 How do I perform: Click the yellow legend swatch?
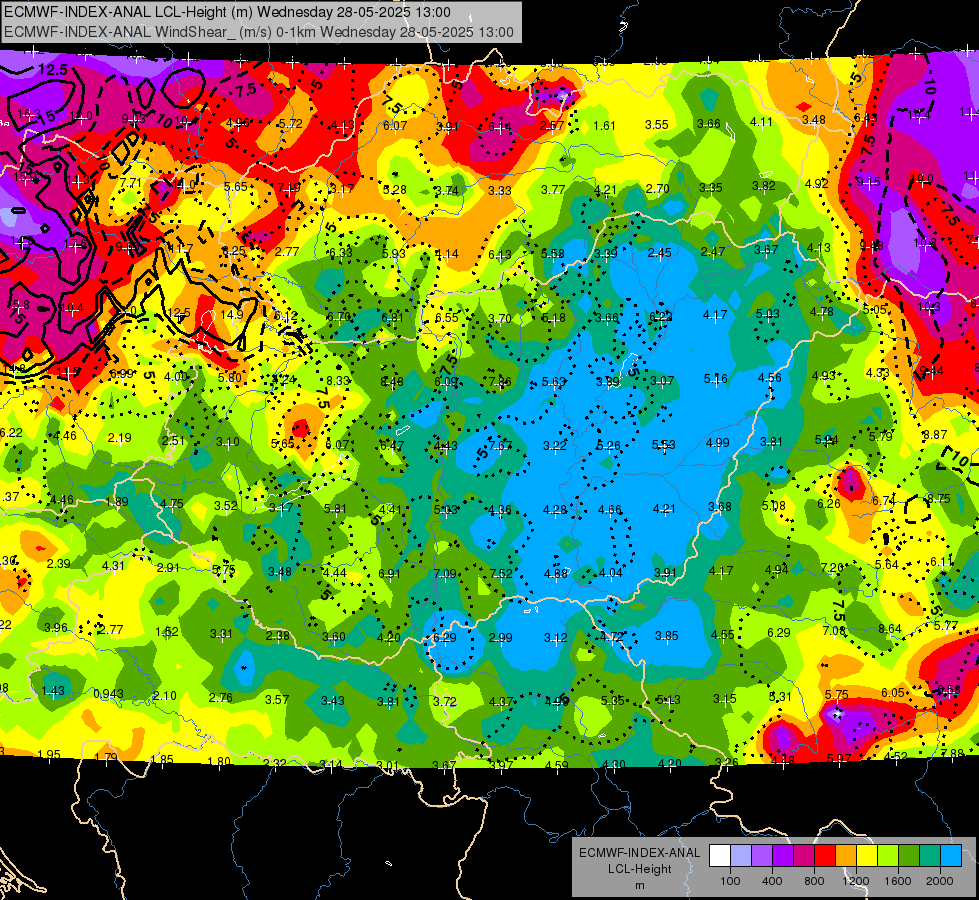pos(867,856)
